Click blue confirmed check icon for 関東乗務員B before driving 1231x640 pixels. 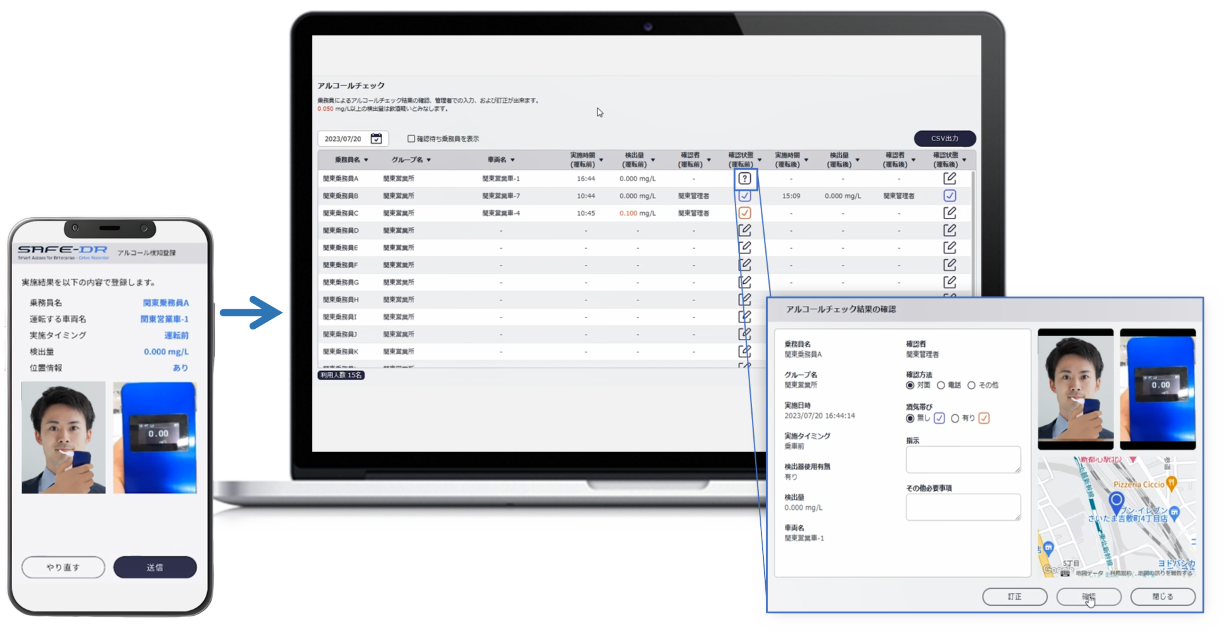(744, 196)
